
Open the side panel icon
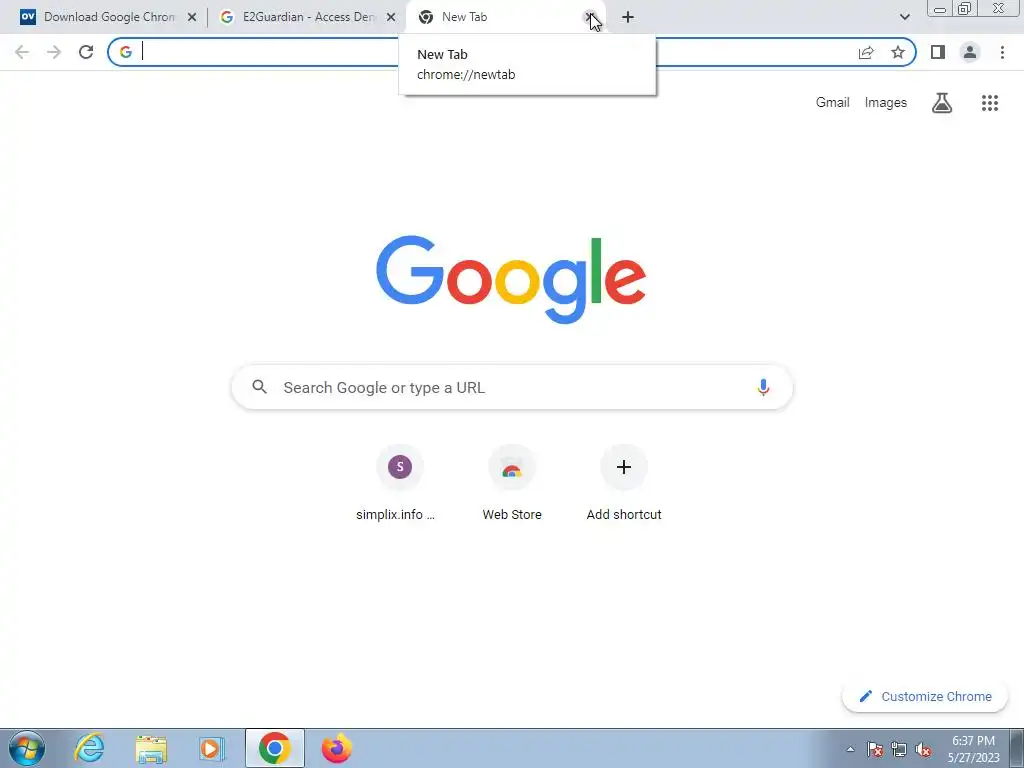click(938, 52)
